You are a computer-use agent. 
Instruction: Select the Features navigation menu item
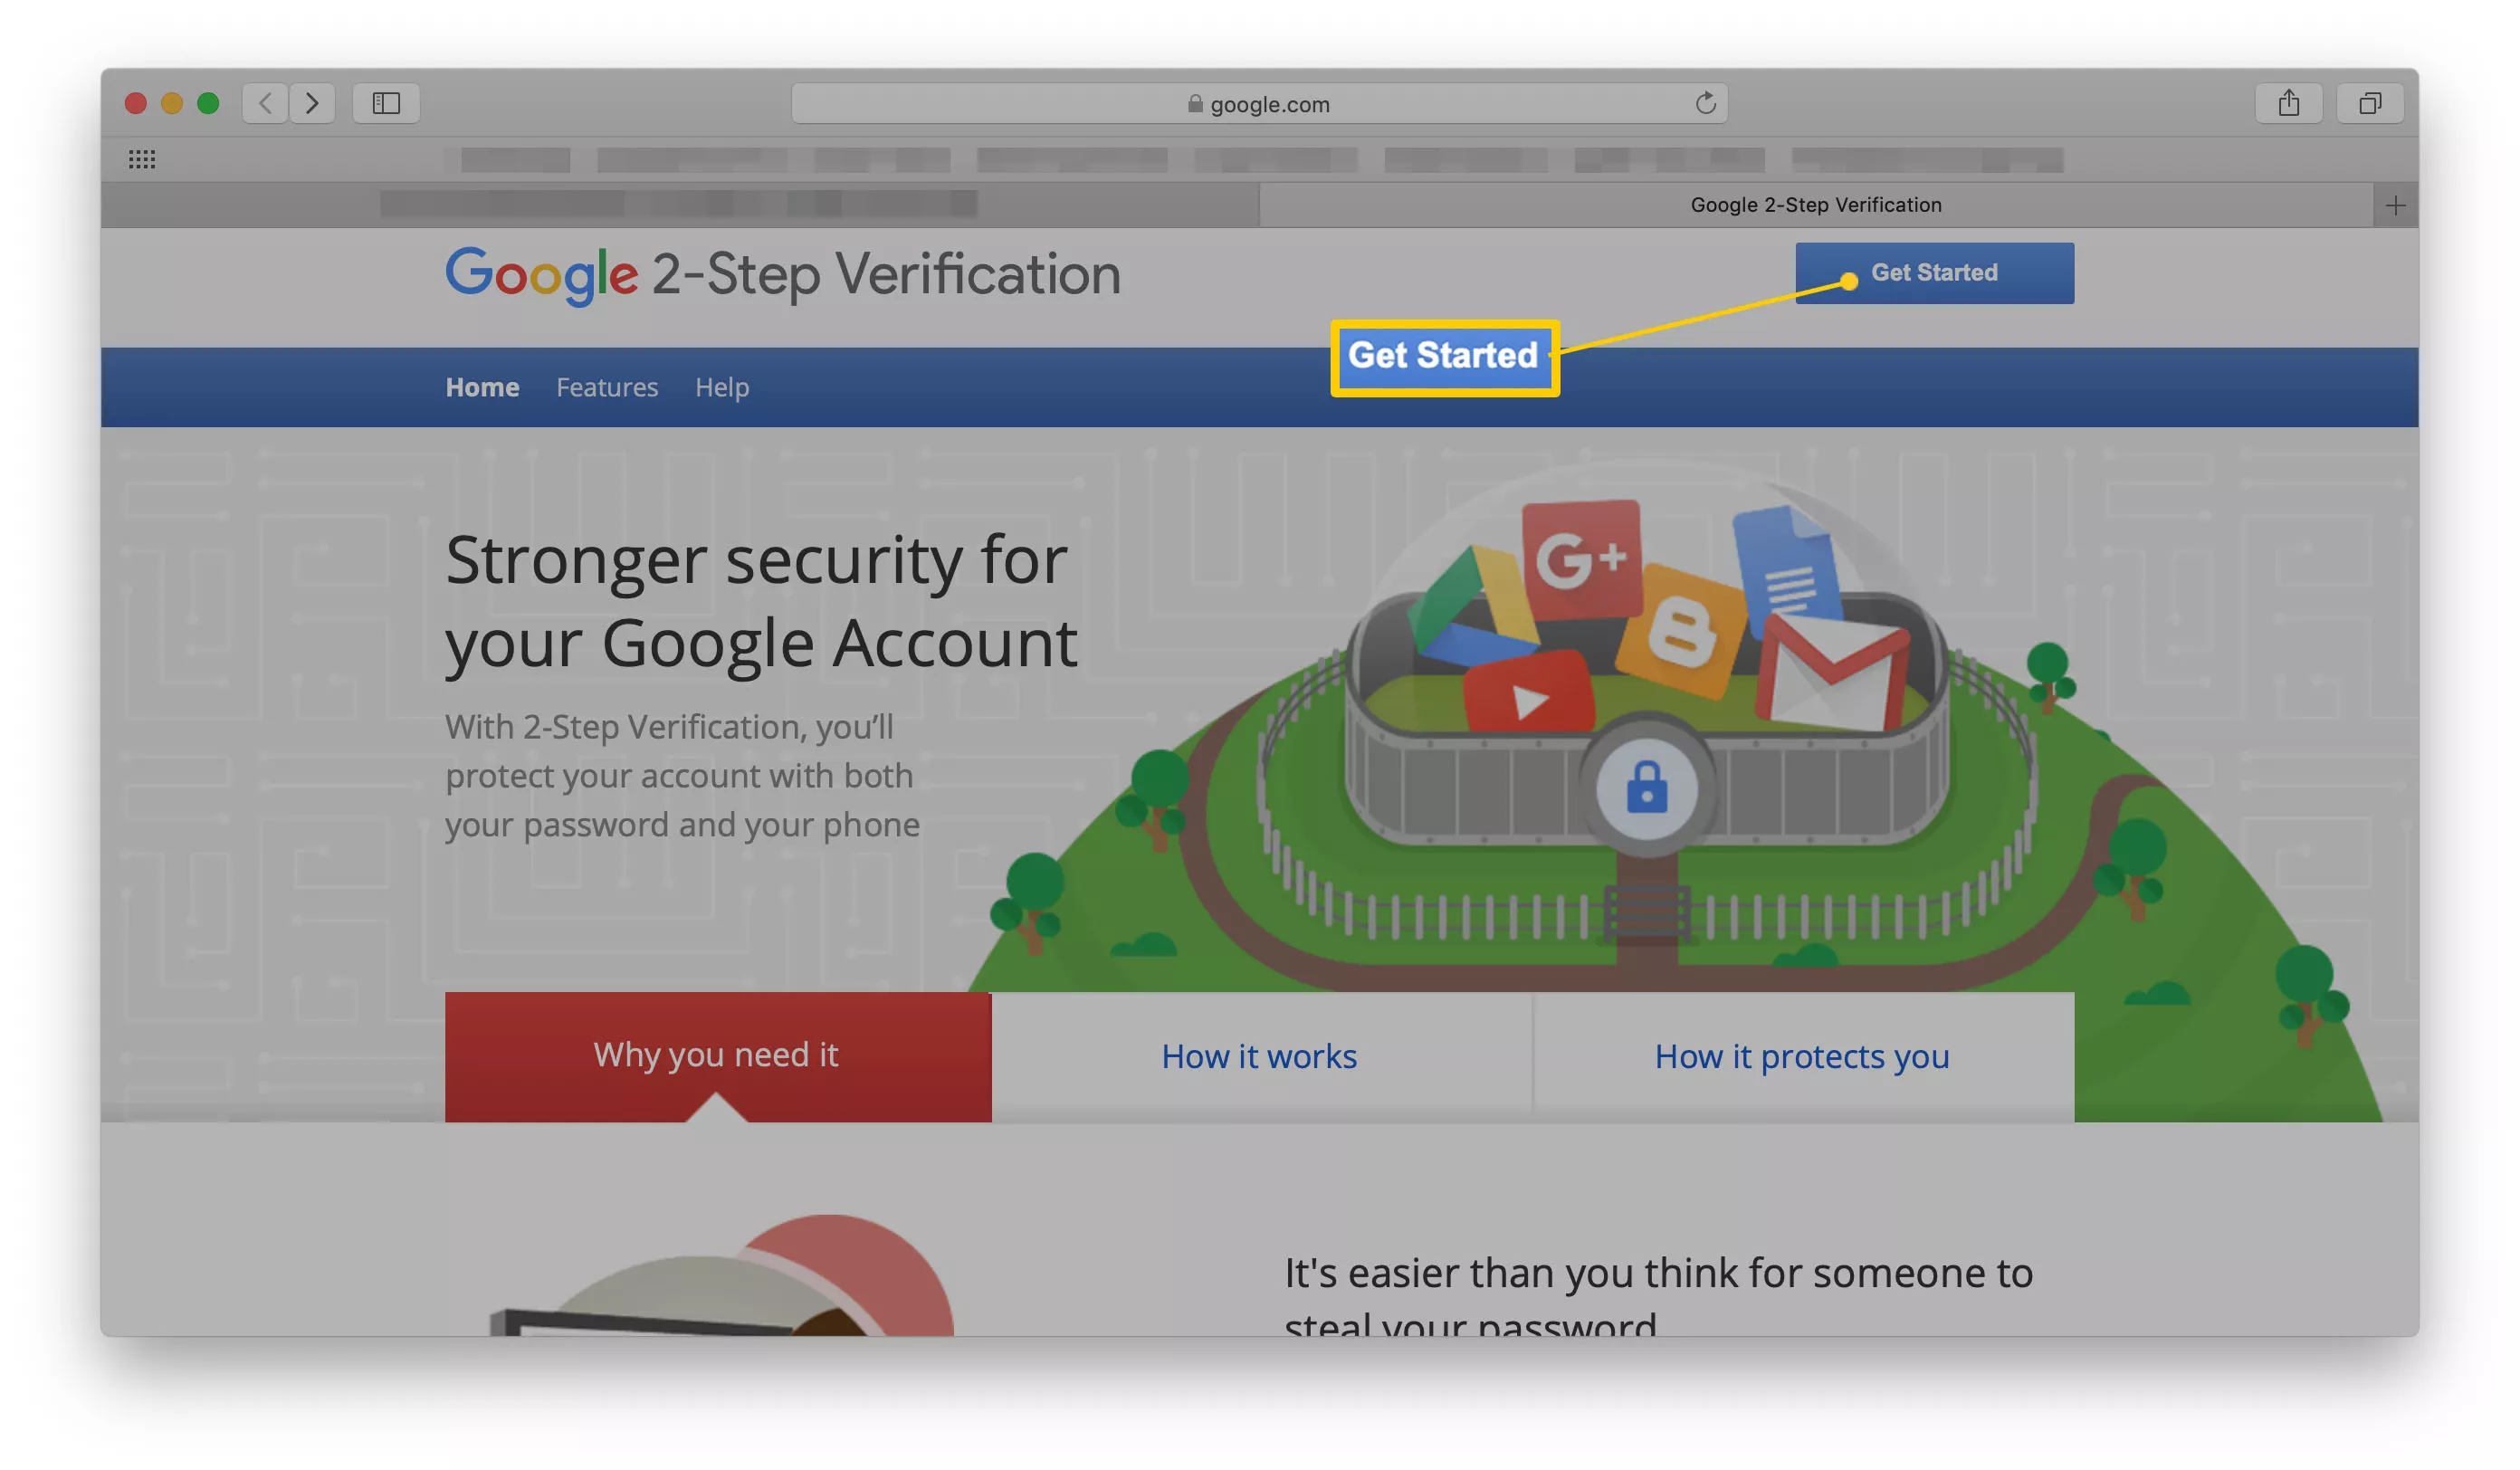pos(606,387)
